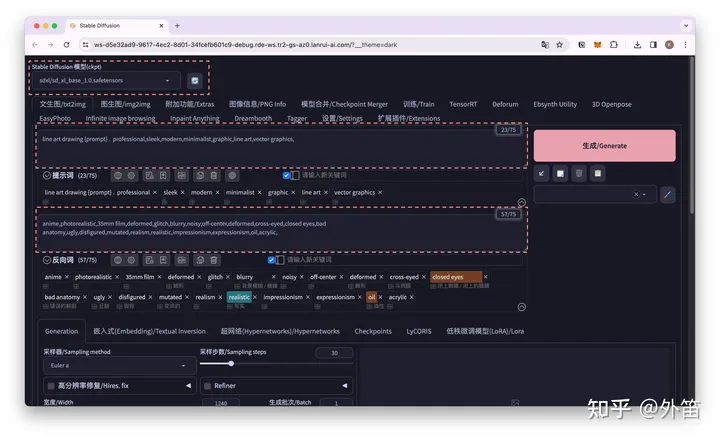Click the globe icon in the 提示词 toolbar

point(118,175)
